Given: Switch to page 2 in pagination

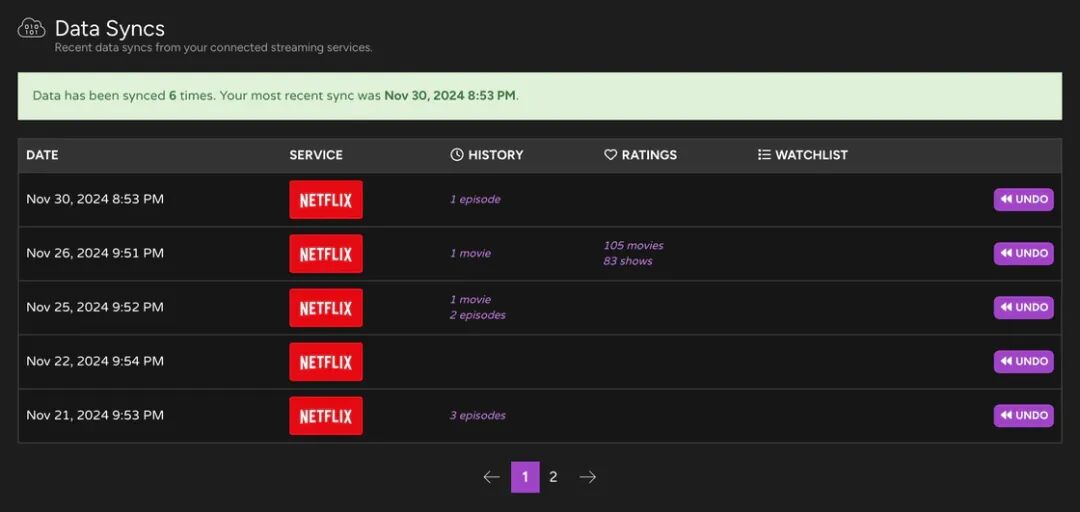Looking at the screenshot, I should (553, 477).
